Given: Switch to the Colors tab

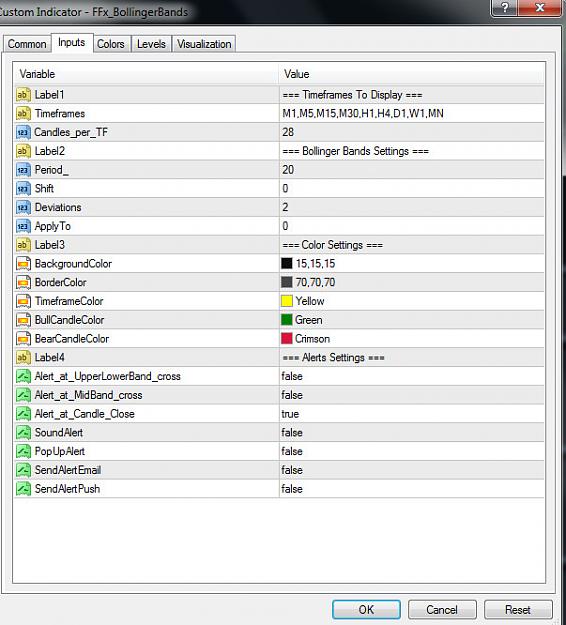Looking at the screenshot, I should 111,44.
